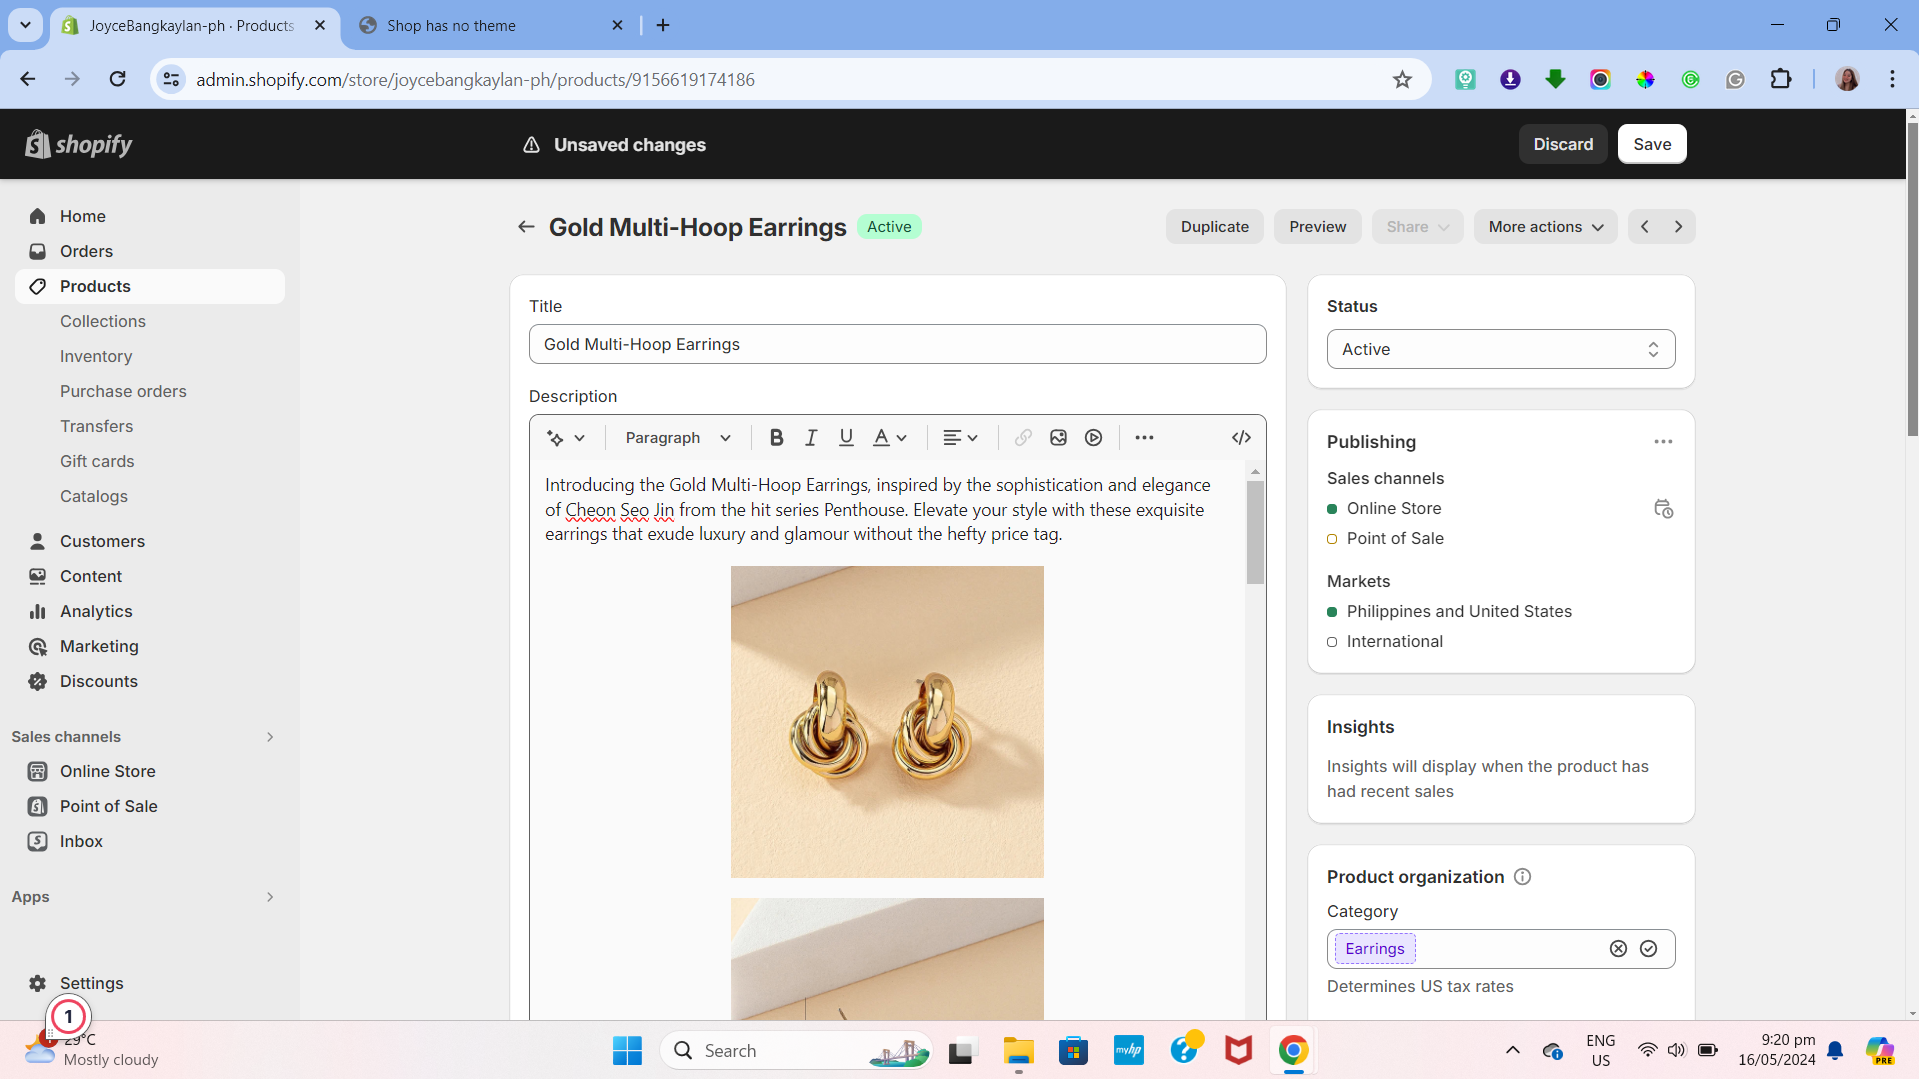Open Windows notifications bell
The width and height of the screenshot is (1919, 1079).
(x=1835, y=1051)
